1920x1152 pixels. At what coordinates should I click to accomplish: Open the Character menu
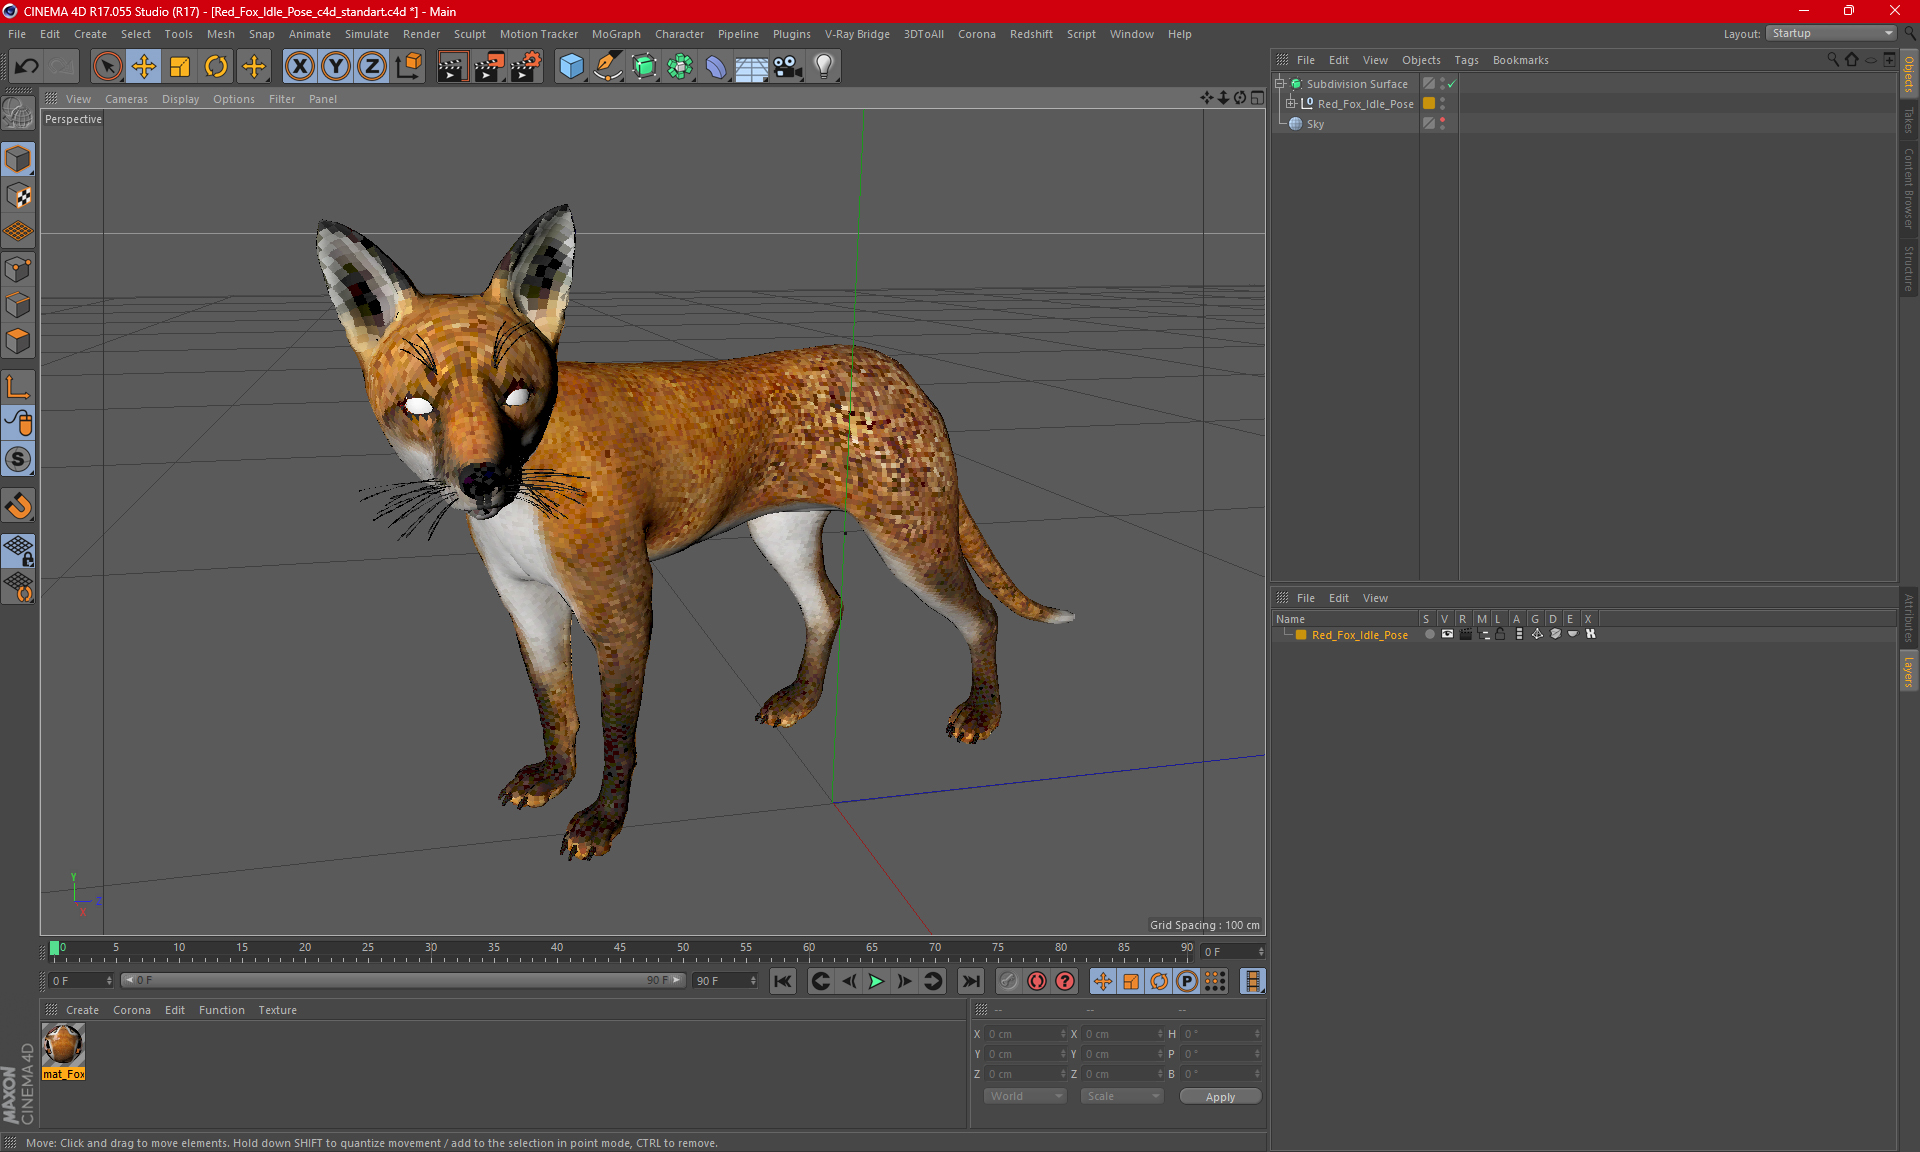[x=679, y=34]
